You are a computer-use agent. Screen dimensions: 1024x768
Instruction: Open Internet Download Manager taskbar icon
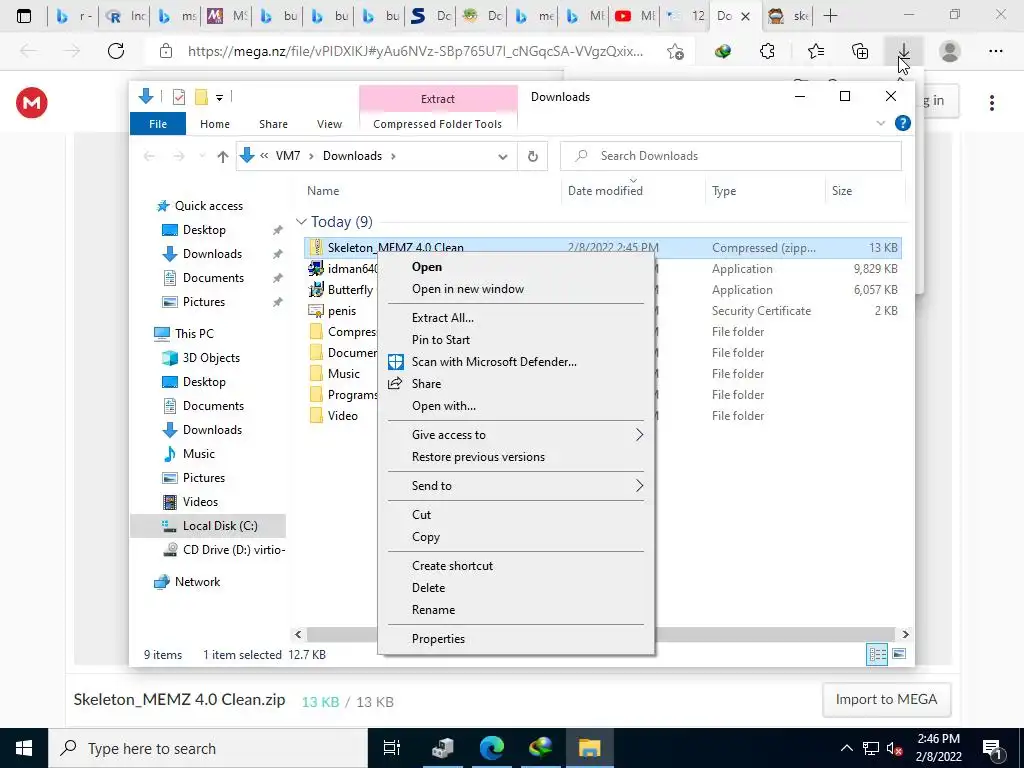click(540, 748)
